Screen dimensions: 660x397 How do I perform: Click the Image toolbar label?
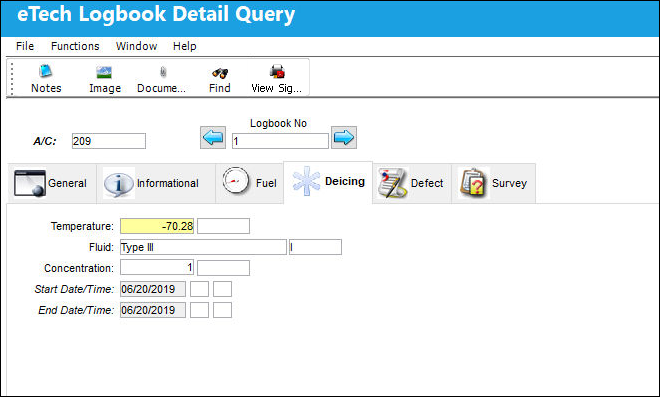pyautogui.click(x=105, y=88)
